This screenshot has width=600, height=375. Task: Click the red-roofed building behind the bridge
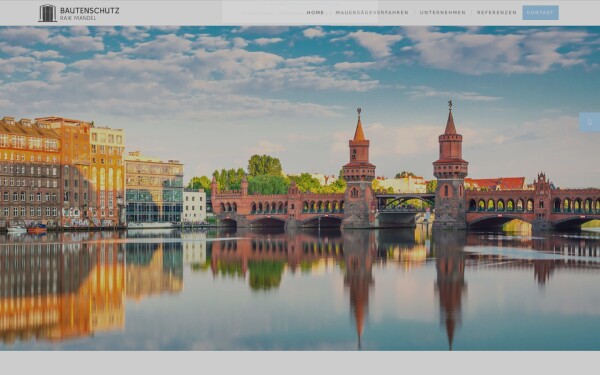(x=495, y=184)
